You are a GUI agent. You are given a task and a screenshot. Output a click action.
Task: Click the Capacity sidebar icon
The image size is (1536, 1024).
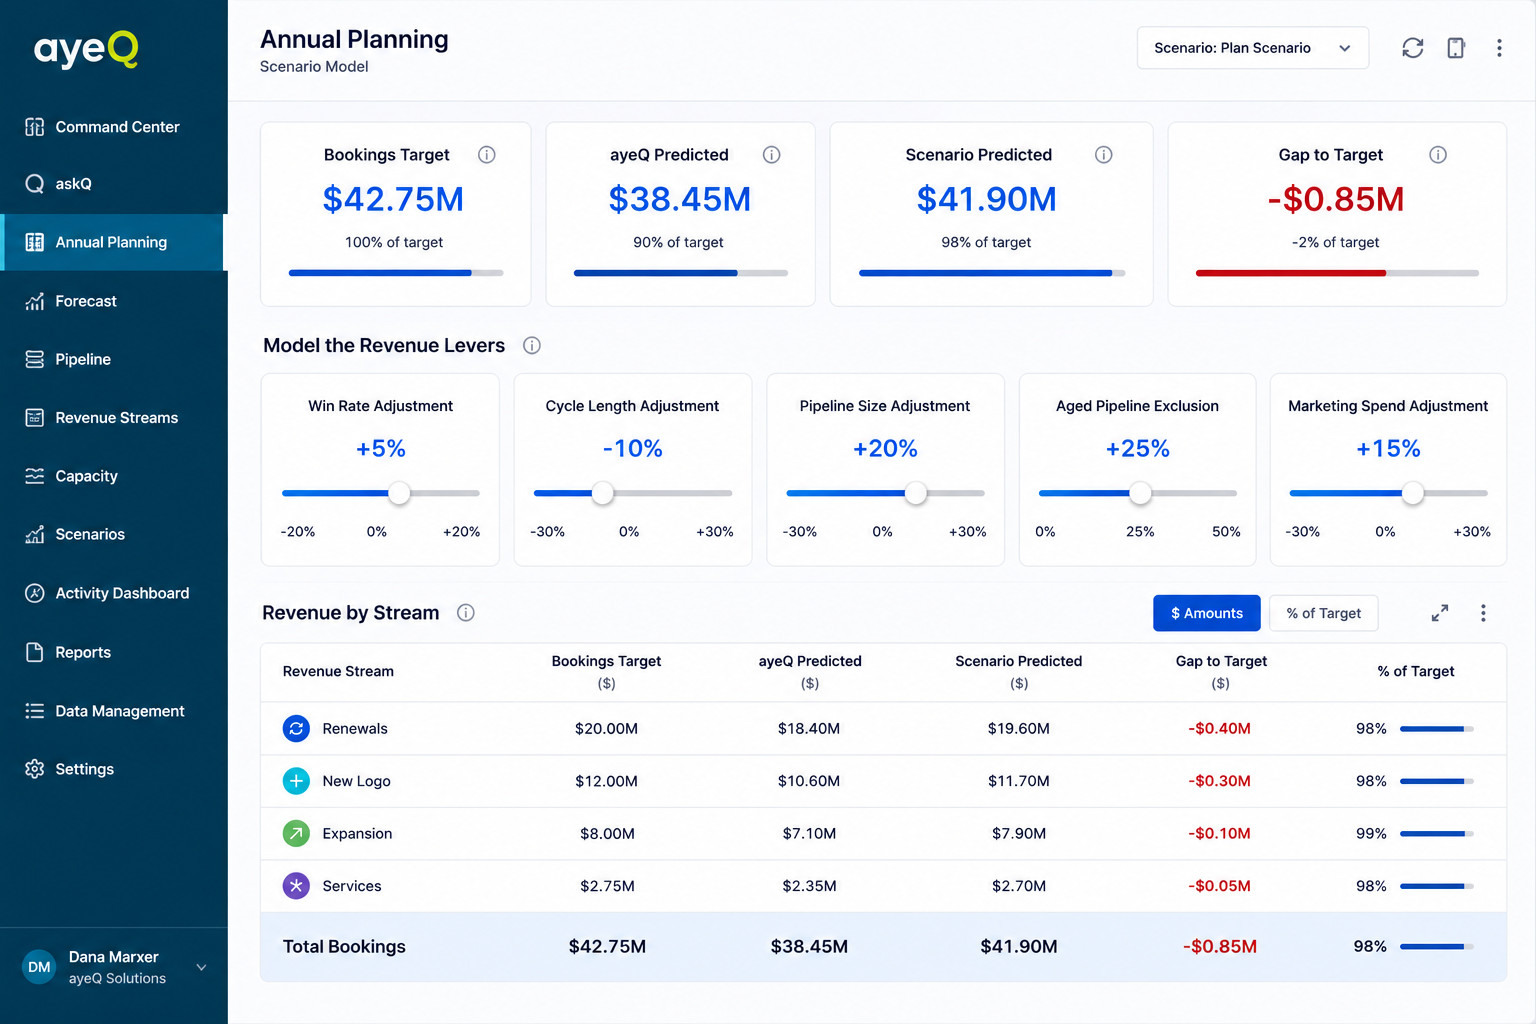click(35, 476)
